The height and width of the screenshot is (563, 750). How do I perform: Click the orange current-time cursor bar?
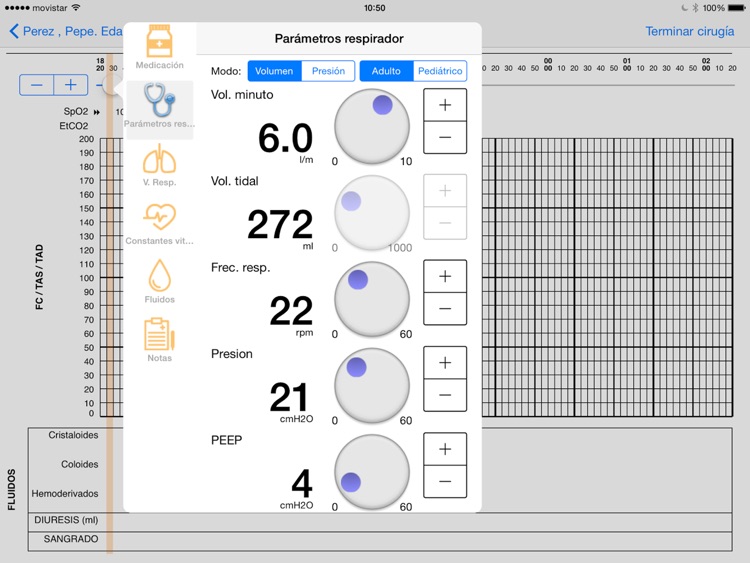[x=110, y=304]
